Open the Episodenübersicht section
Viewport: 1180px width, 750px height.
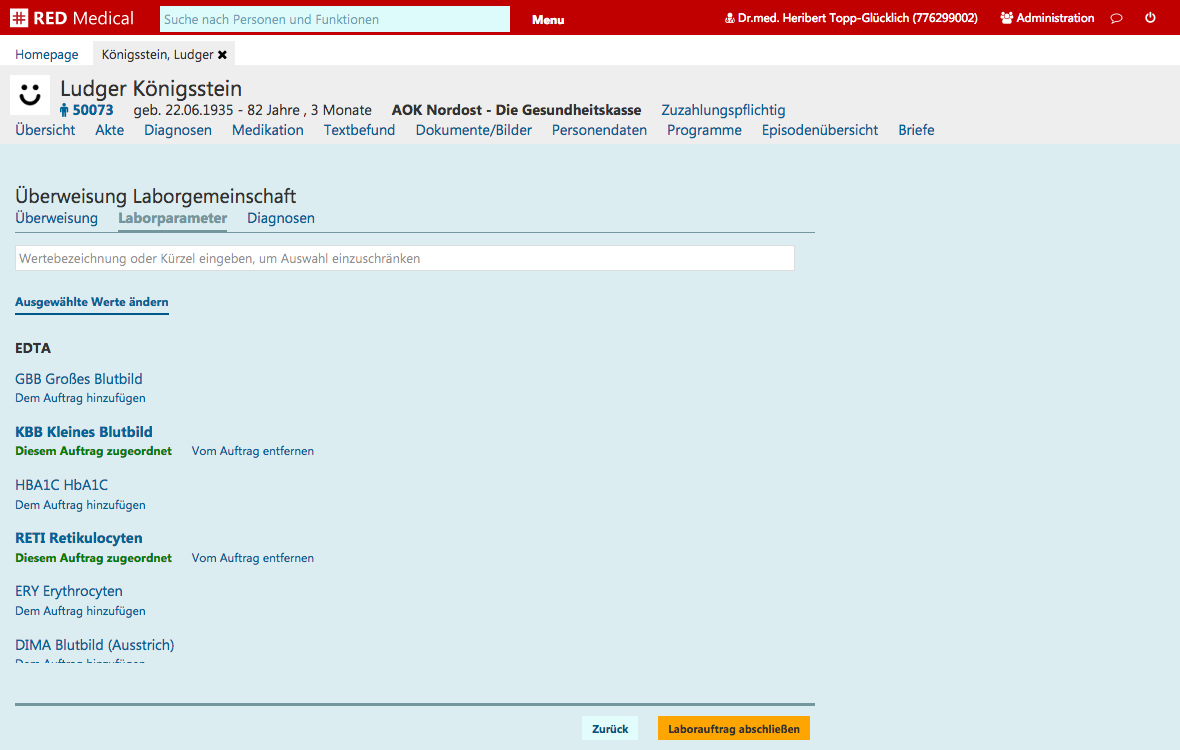click(x=820, y=130)
